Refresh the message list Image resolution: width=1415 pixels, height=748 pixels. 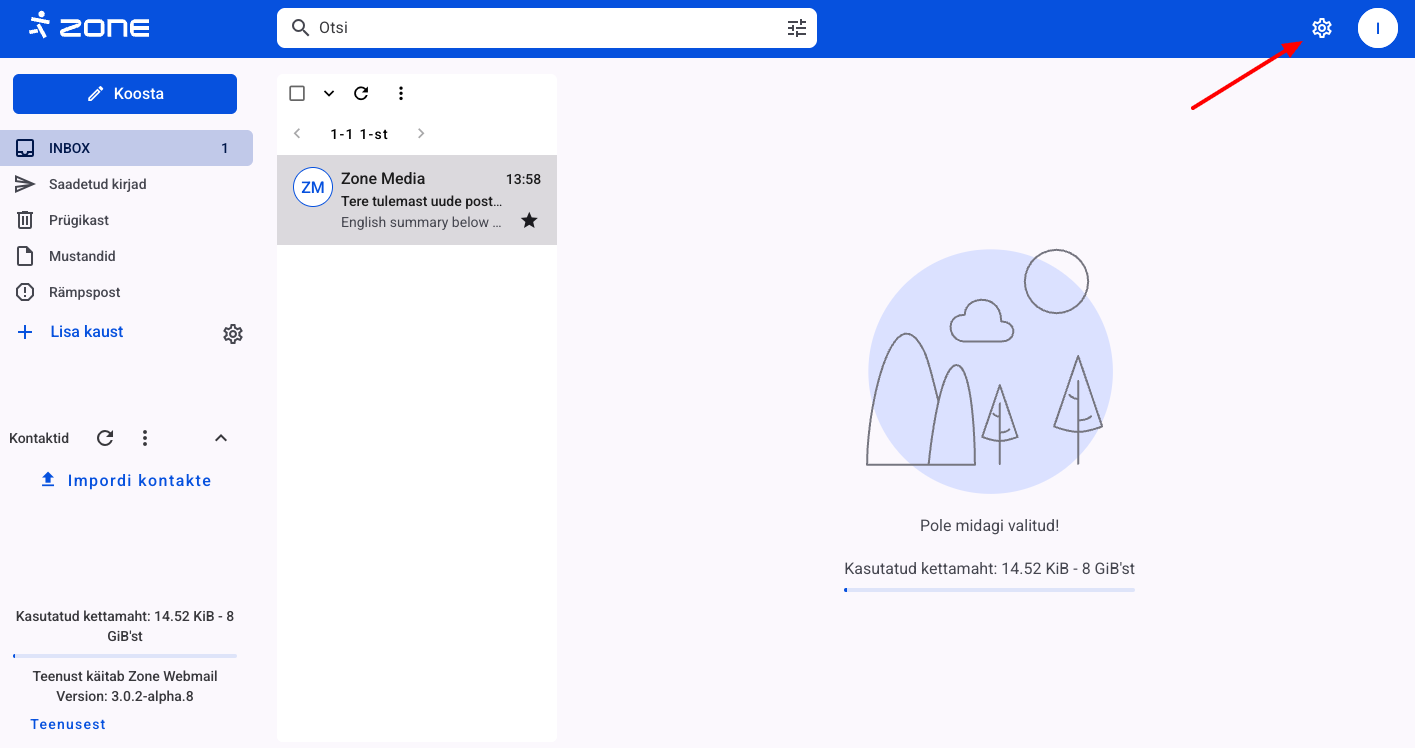click(x=361, y=93)
